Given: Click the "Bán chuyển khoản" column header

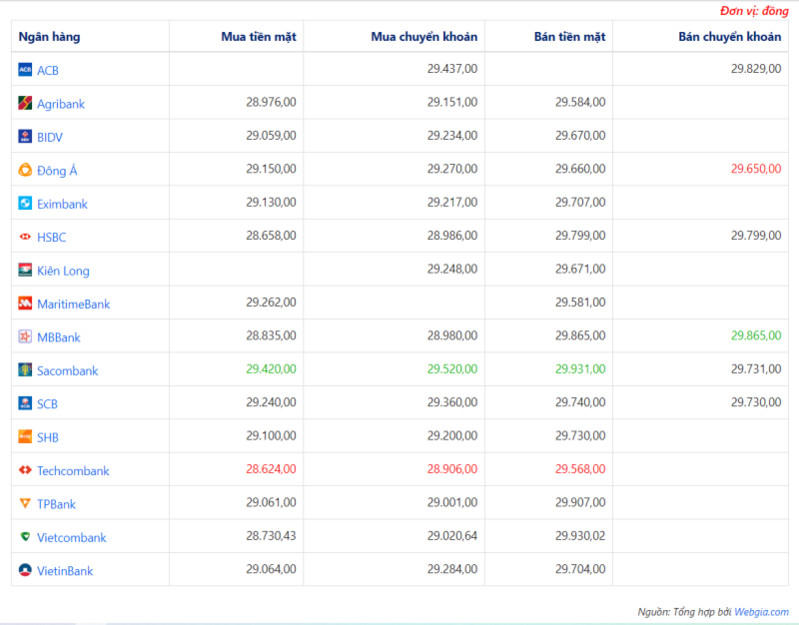Looking at the screenshot, I should click(x=729, y=37).
